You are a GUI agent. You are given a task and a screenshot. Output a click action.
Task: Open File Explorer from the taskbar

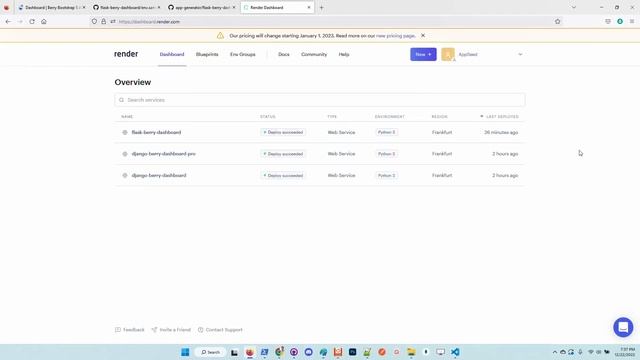pos(411,352)
